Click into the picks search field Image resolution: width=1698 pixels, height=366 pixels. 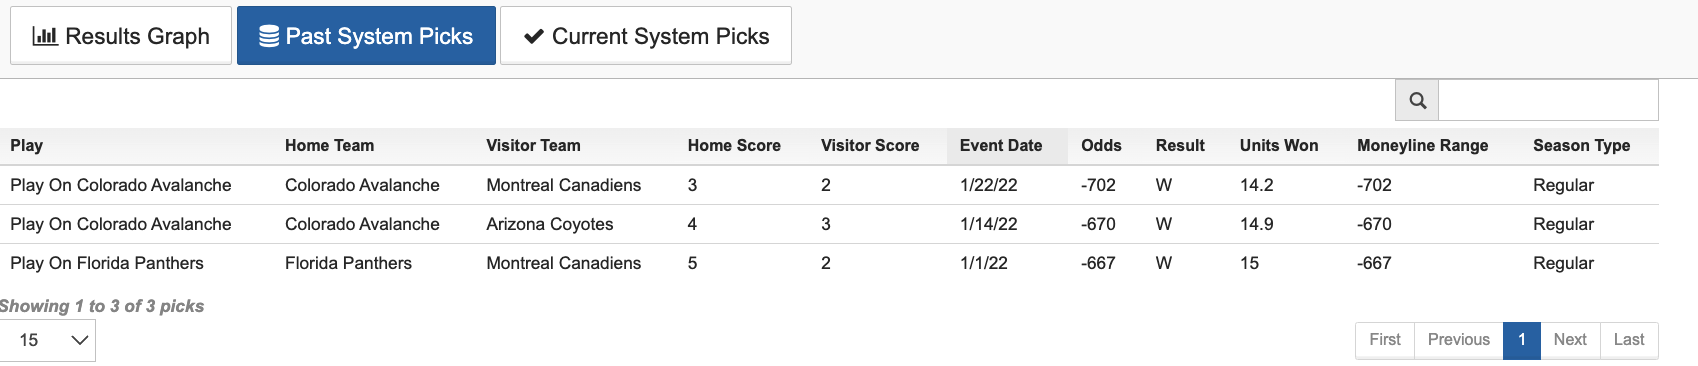tap(1548, 100)
